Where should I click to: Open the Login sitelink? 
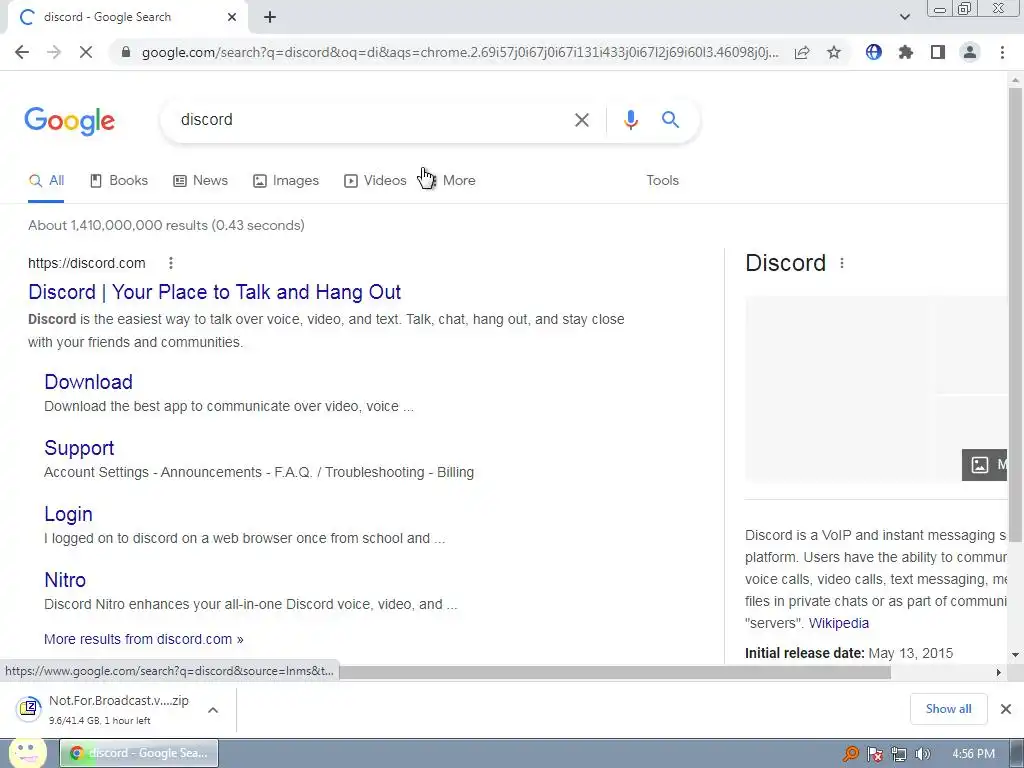pos(68,514)
